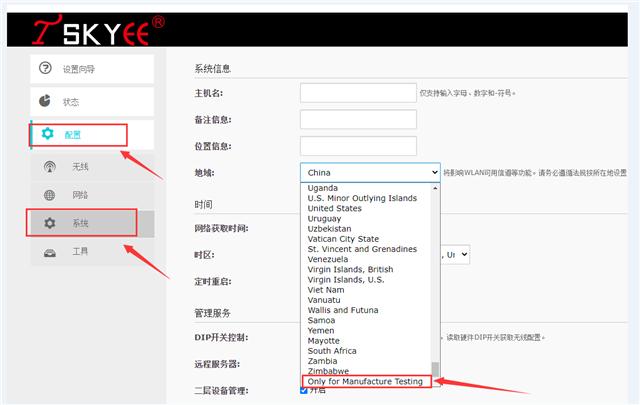Open the region dropdown showing China
The height and width of the screenshot is (405, 640).
[369, 172]
